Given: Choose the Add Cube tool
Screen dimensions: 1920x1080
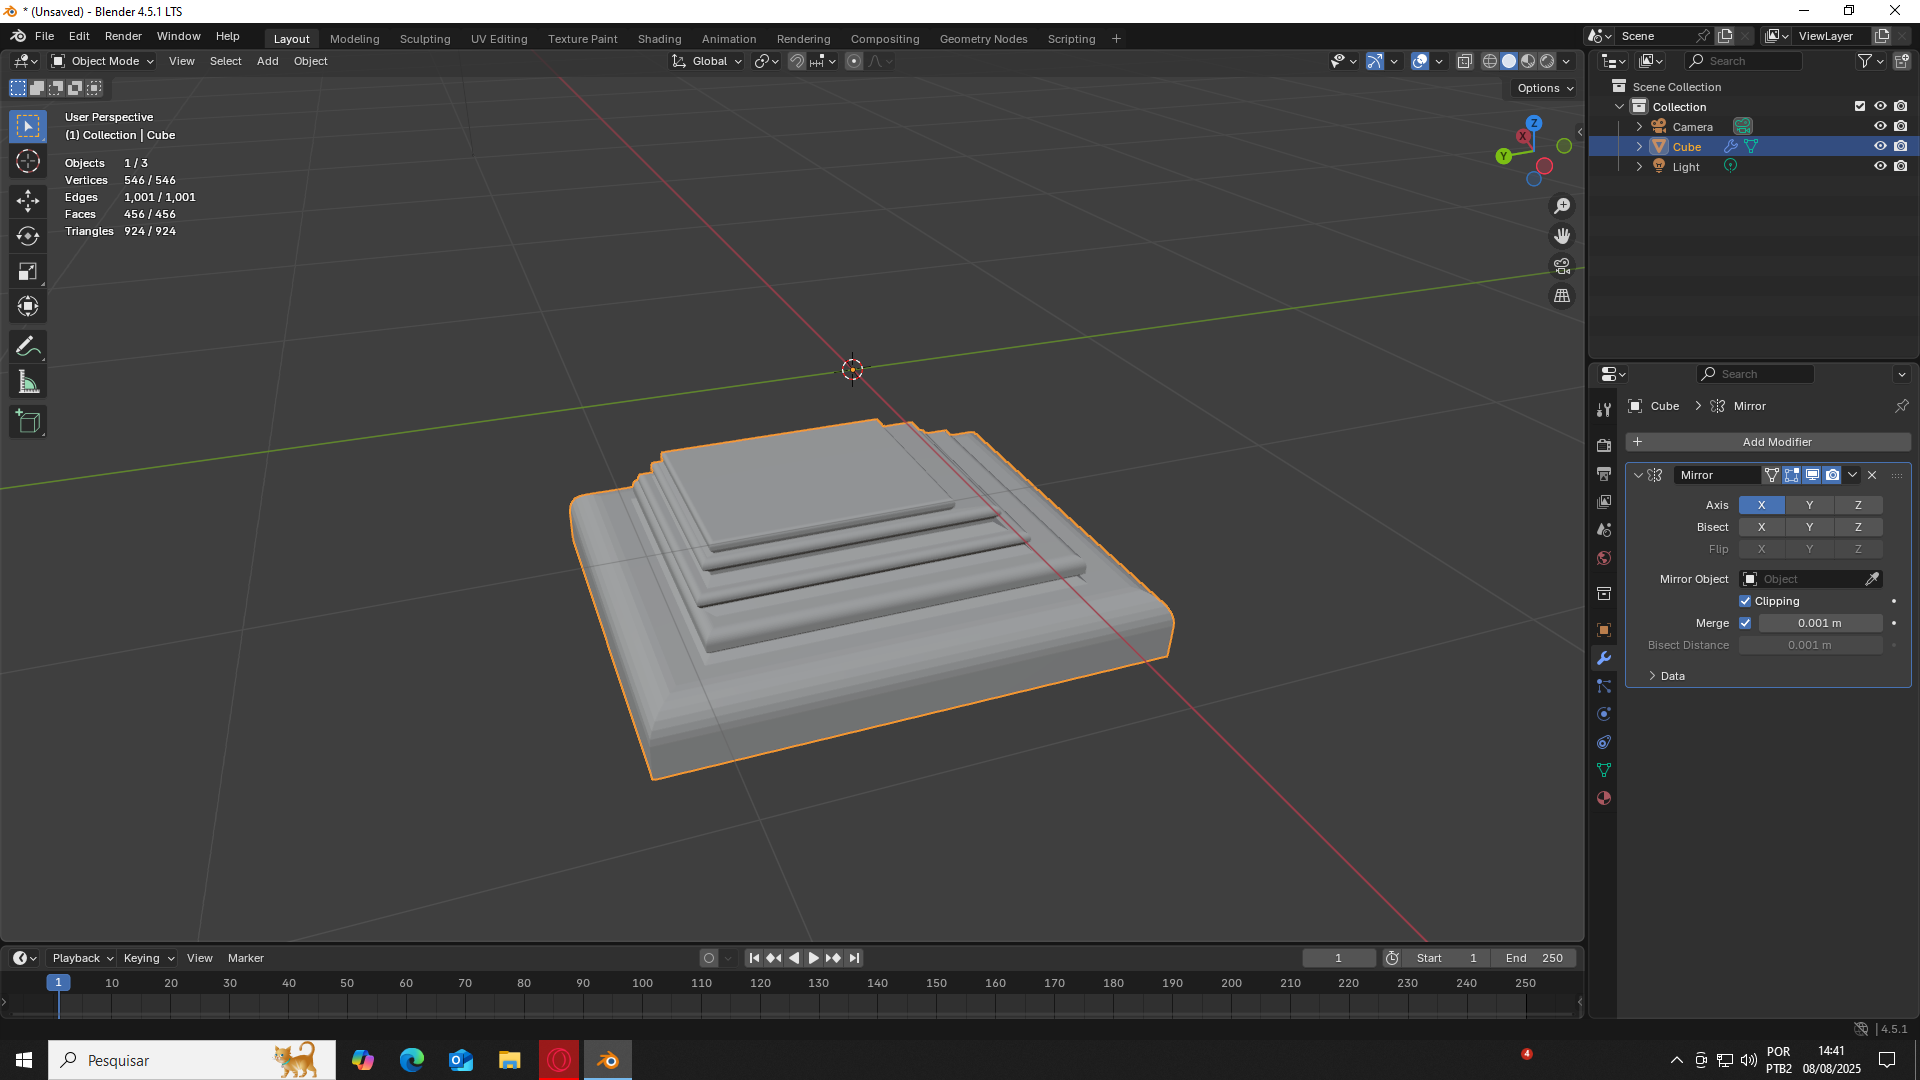Looking at the screenshot, I should point(28,422).
